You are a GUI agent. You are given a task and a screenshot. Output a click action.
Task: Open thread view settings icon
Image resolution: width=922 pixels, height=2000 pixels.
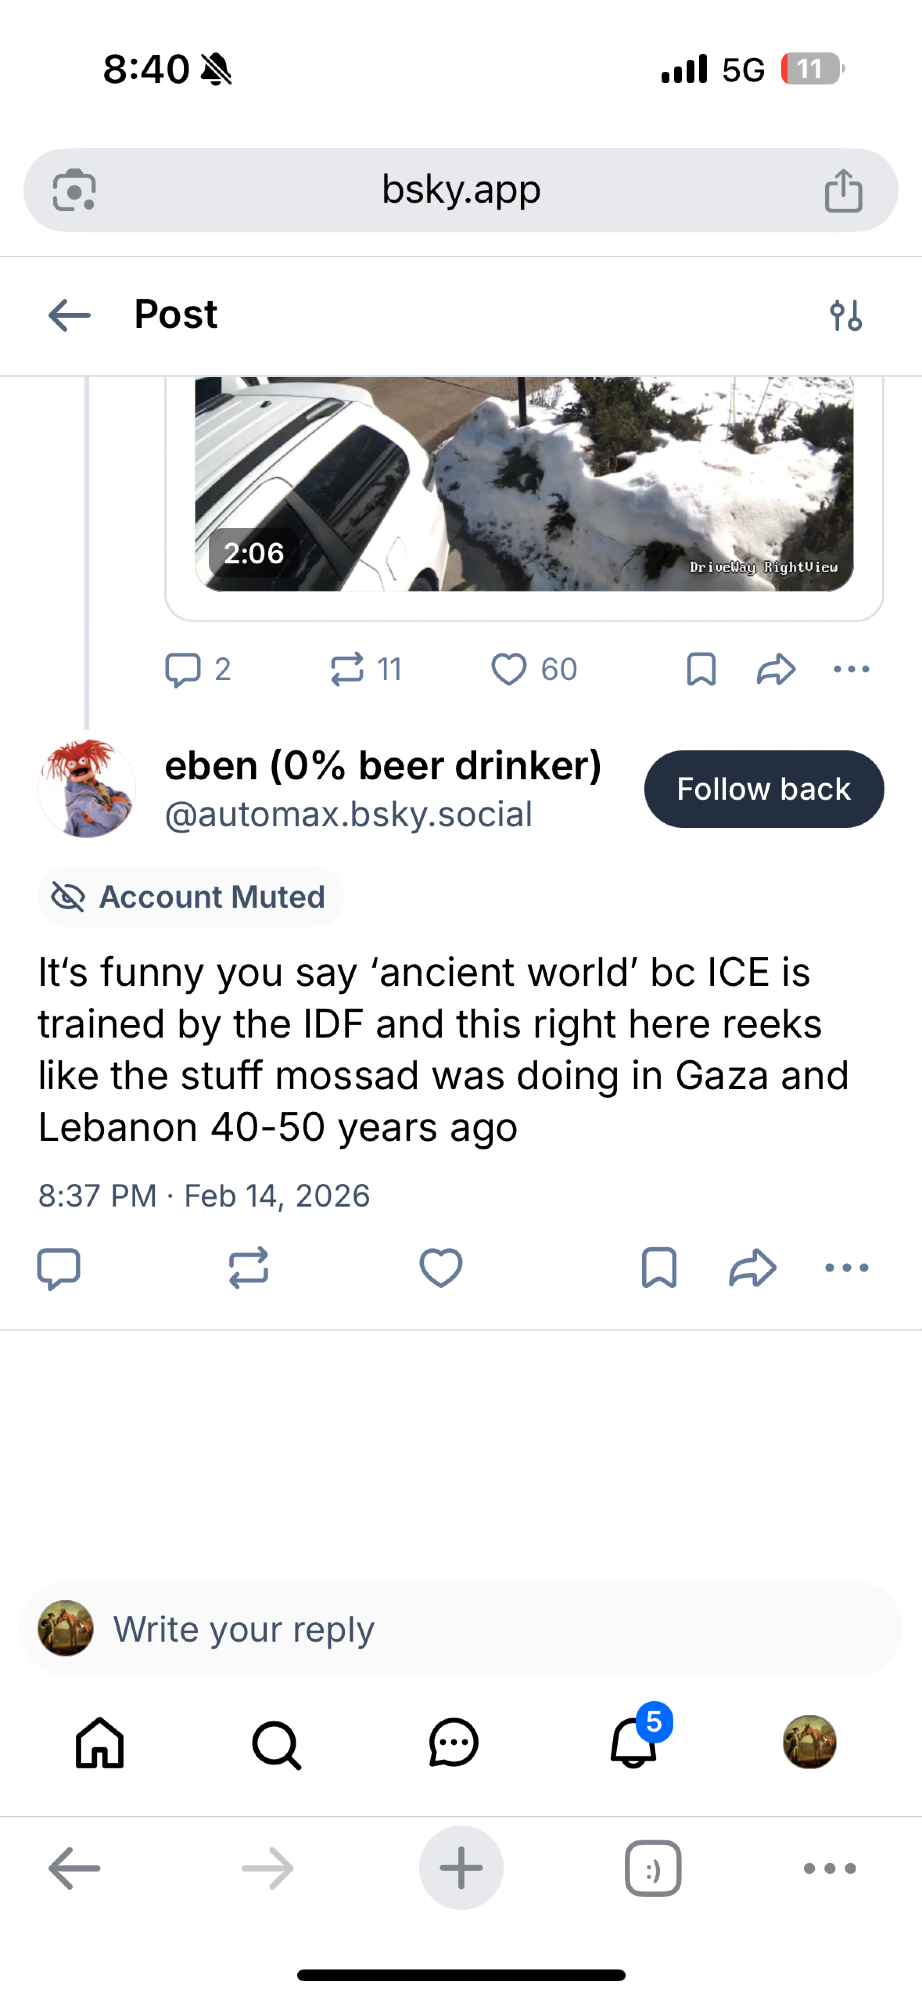[x=846, y=316]
